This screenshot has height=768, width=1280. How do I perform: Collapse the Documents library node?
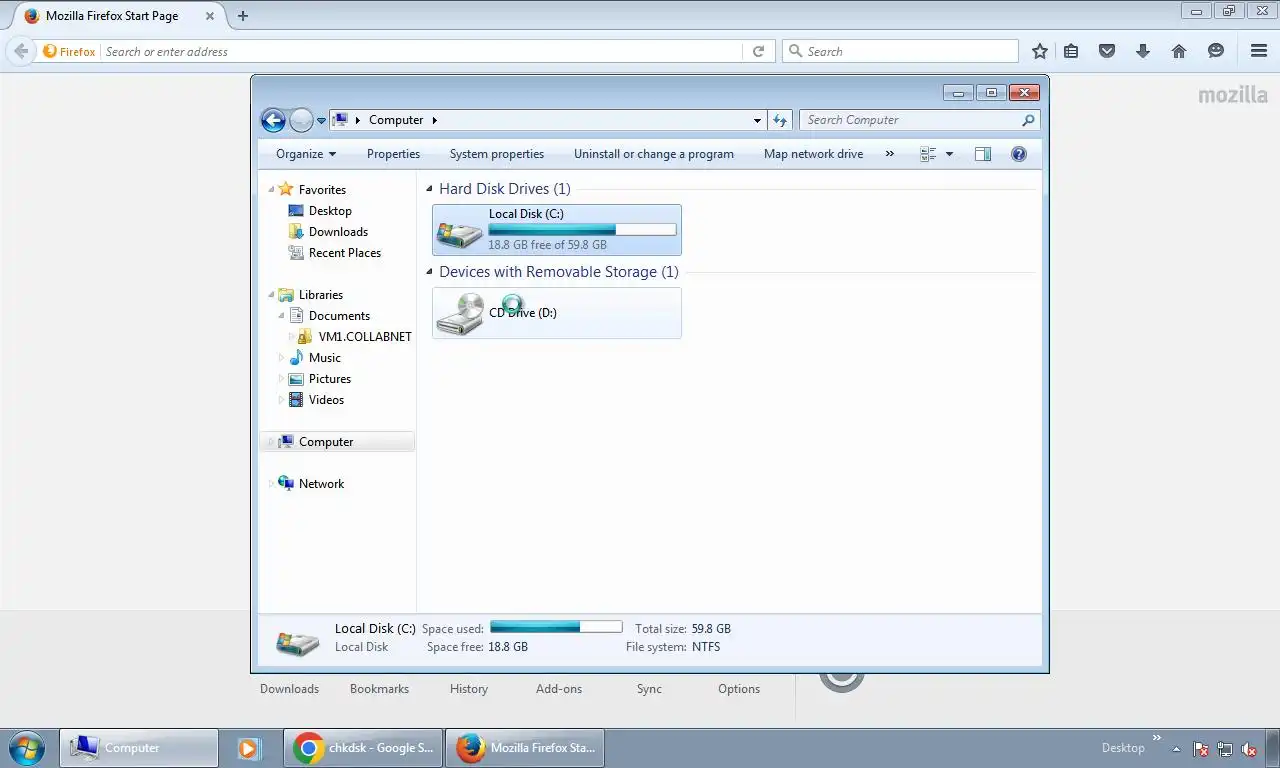282,316
